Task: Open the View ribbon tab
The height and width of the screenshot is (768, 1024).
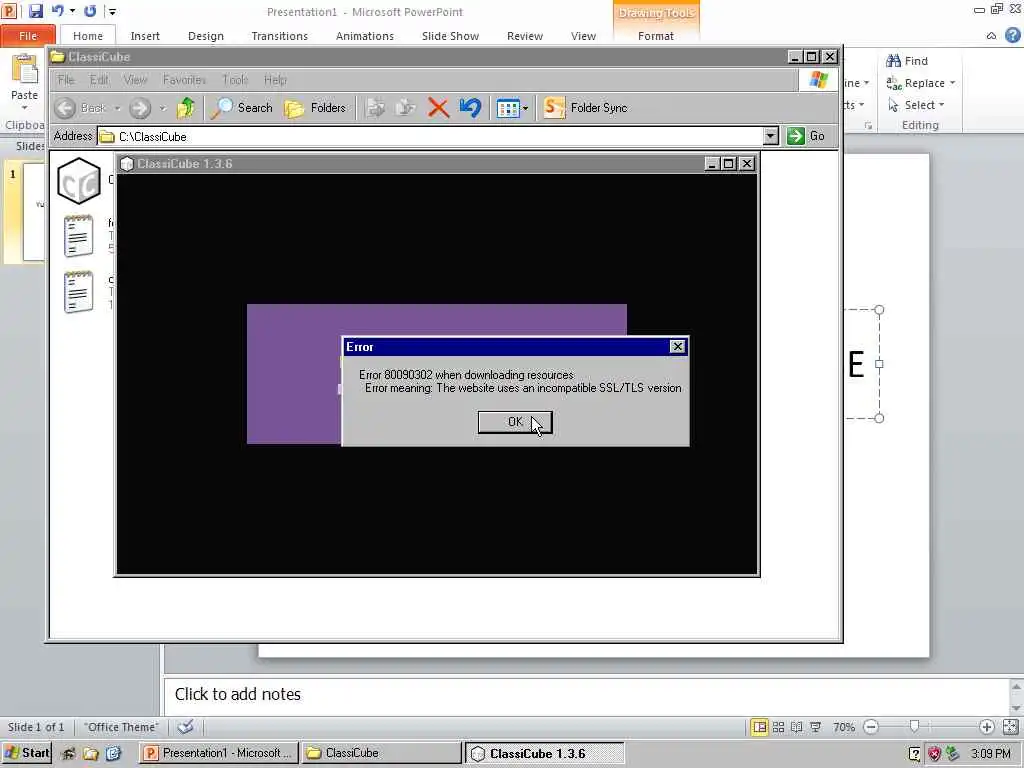Action: [x=583, y=36]
